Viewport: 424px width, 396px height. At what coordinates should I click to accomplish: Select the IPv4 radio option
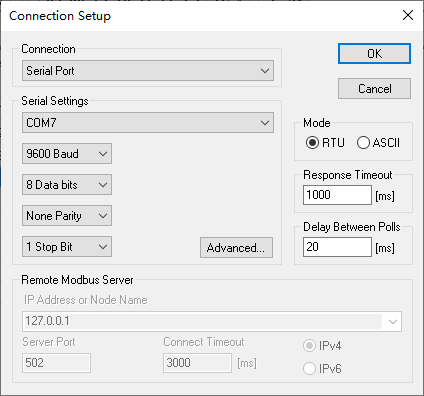309,346
